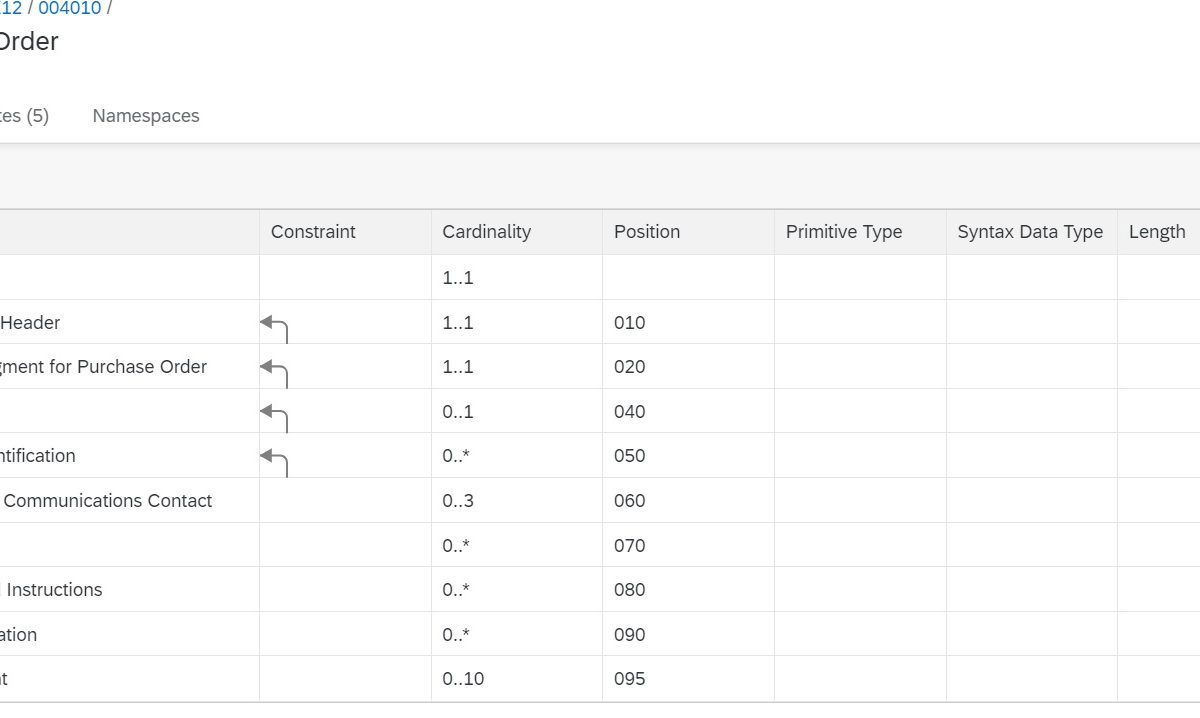Viewport: 1200px width, 718px height.
Task: Select the row ending in Purchase Order
Action: 103,367
